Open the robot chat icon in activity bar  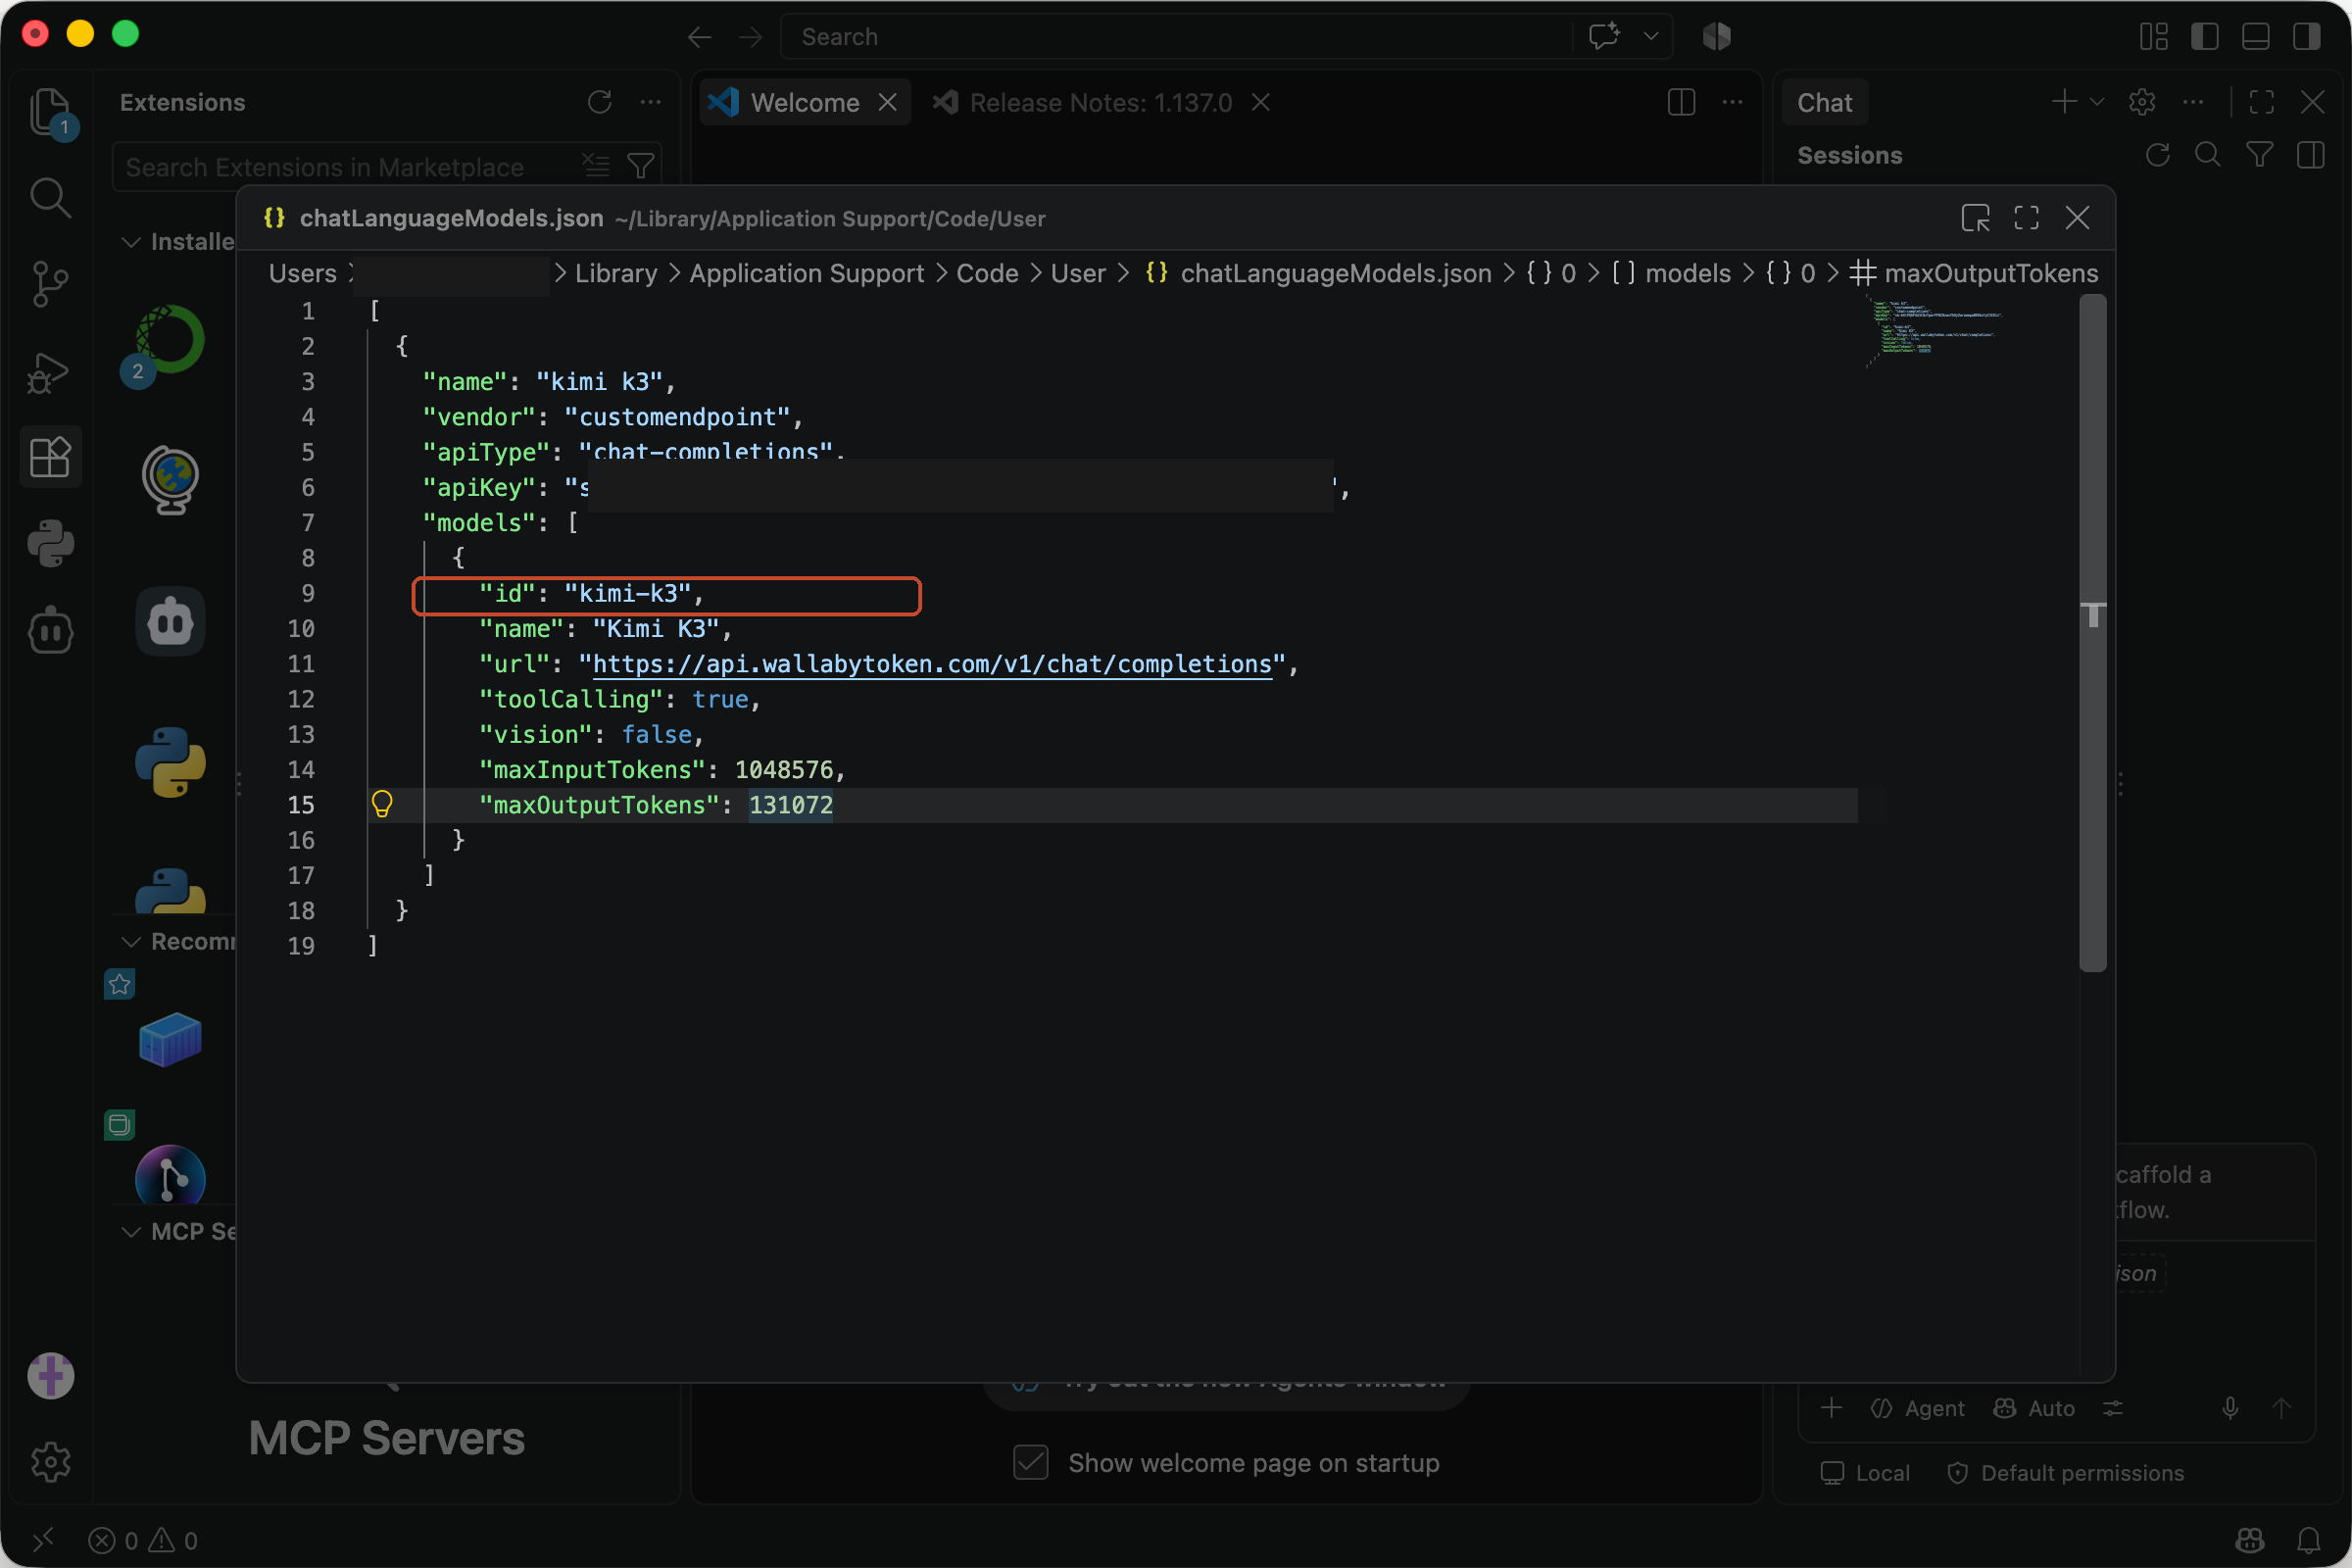click(50, 632)
